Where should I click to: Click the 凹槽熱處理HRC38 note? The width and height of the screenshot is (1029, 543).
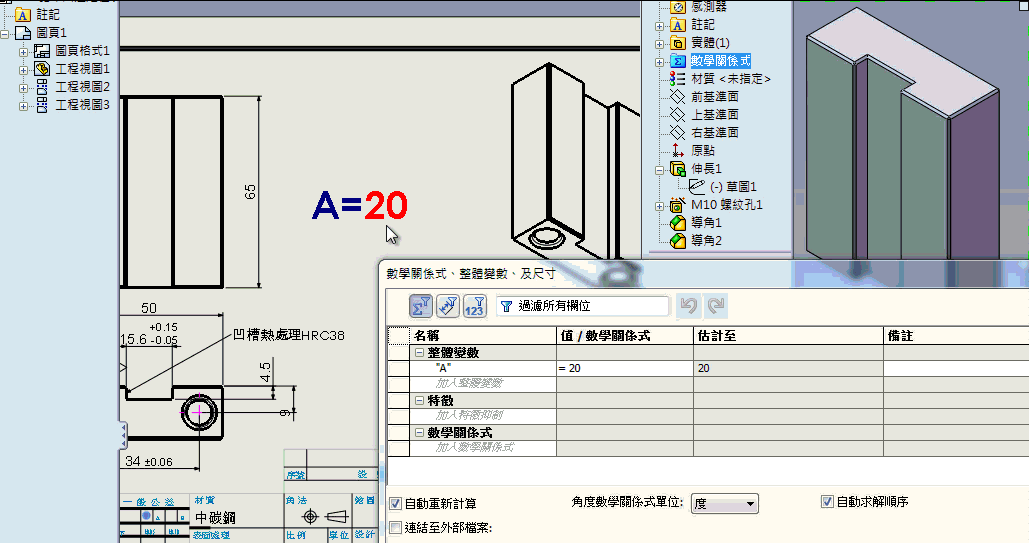[x=289, y=335]
